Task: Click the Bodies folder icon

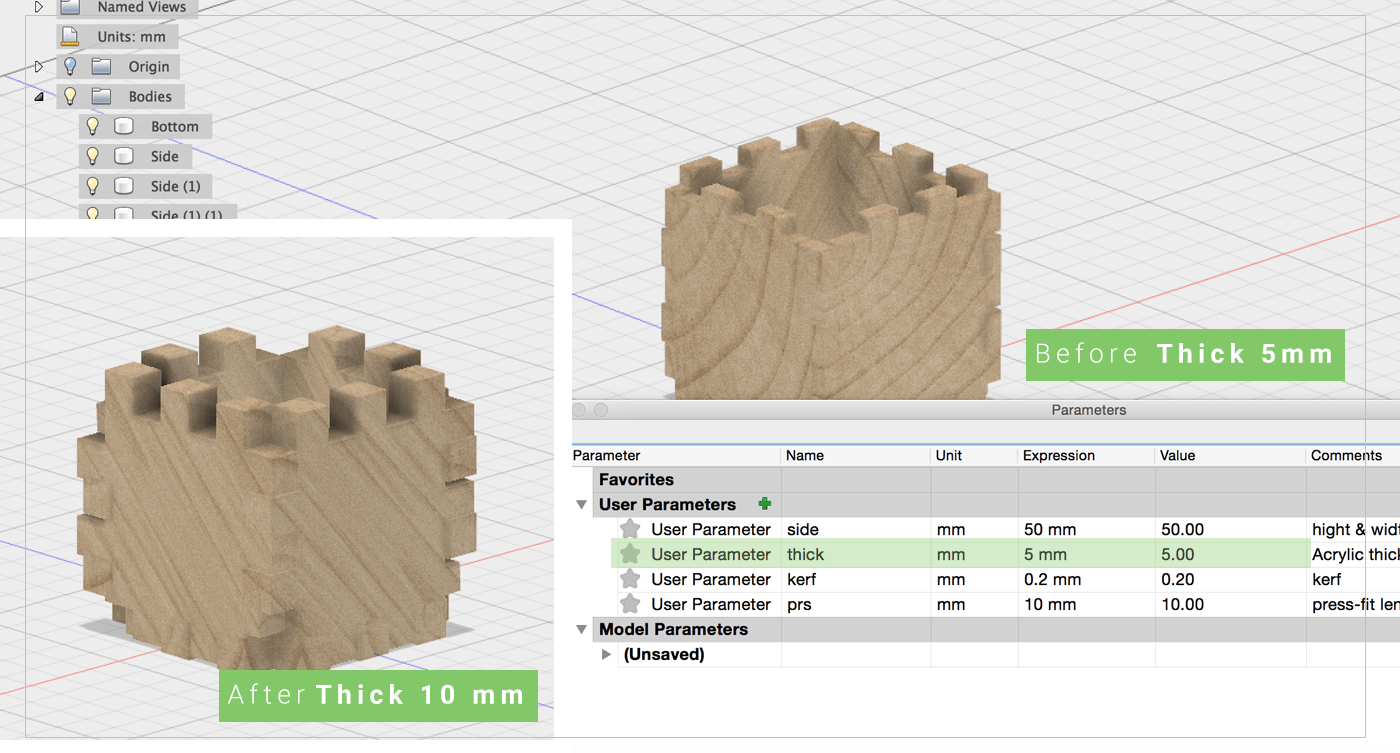Action: coord(101,96)
